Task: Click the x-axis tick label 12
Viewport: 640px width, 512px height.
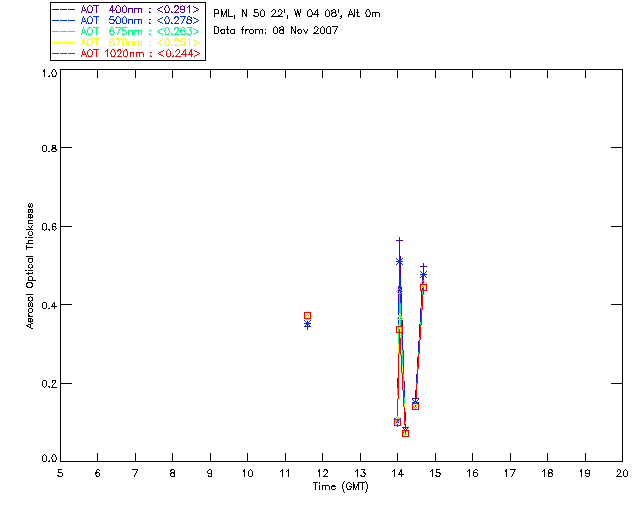Action: pyautogui.click(x=322, y=473)
